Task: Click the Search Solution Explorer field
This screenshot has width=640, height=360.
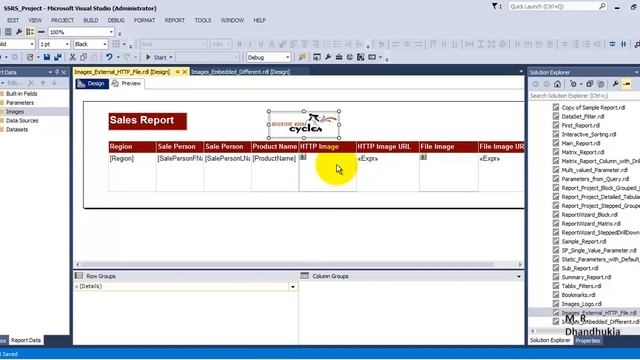Action: click(584, 96)
